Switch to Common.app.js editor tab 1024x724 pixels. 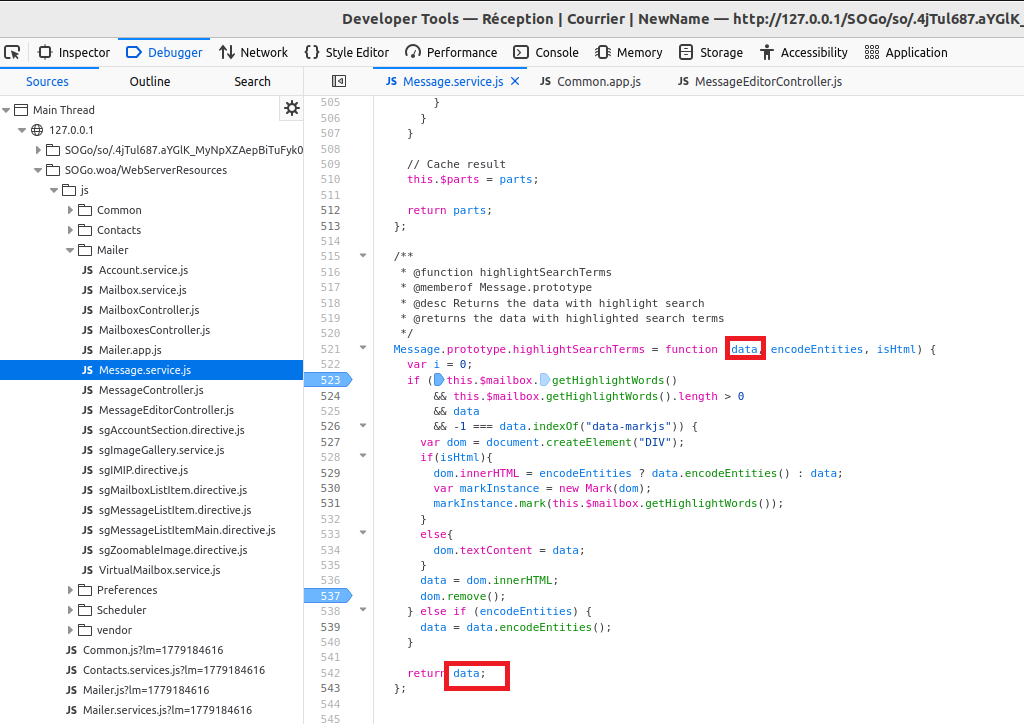(590, 82)
